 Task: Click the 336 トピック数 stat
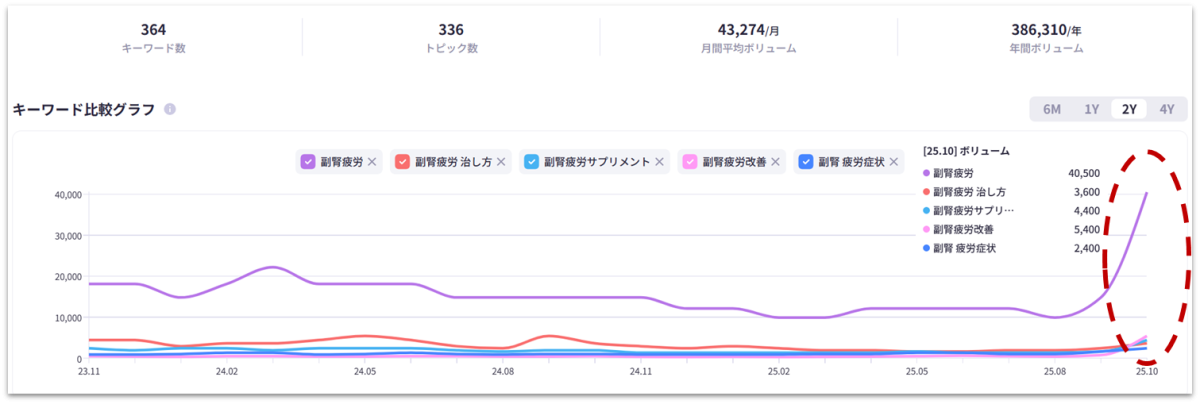[451, 37]
